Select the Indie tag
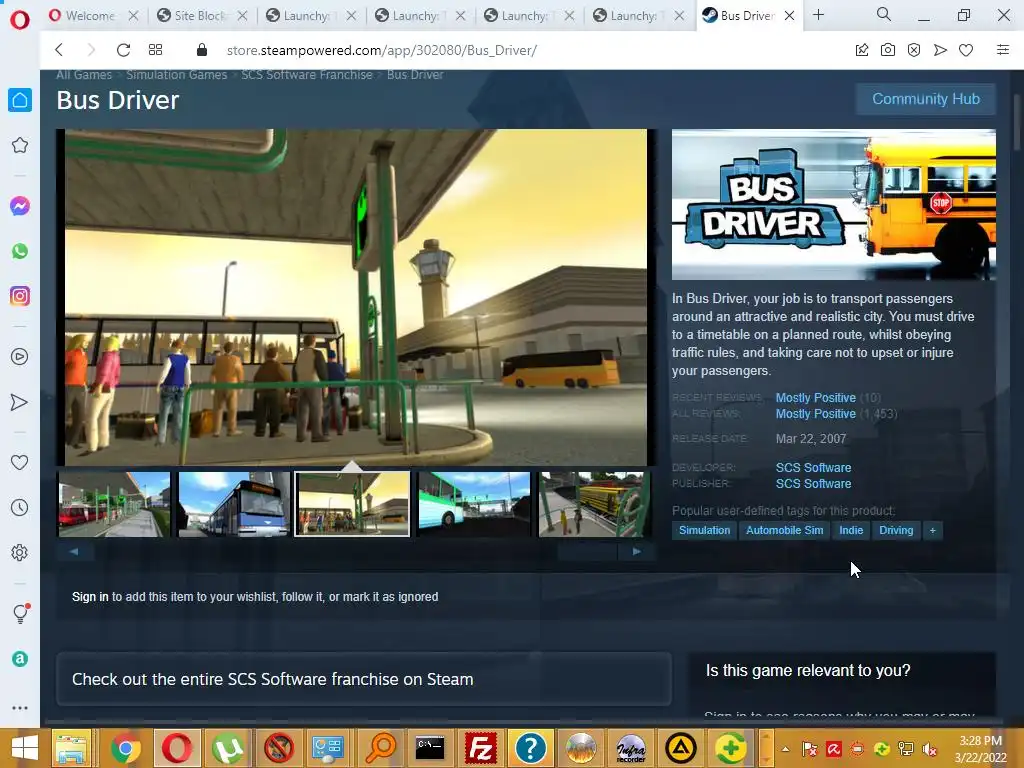The width and height of the screenshot is (1024, 768). click(851, 530)
